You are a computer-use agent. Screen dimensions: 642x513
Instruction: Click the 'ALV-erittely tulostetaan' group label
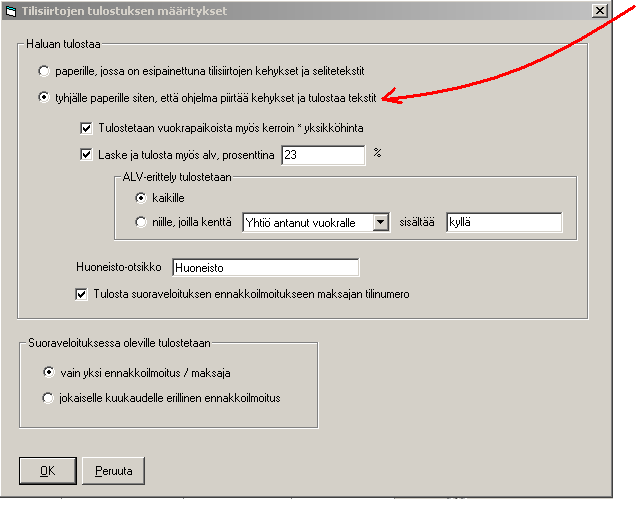(x=177, y=177)
